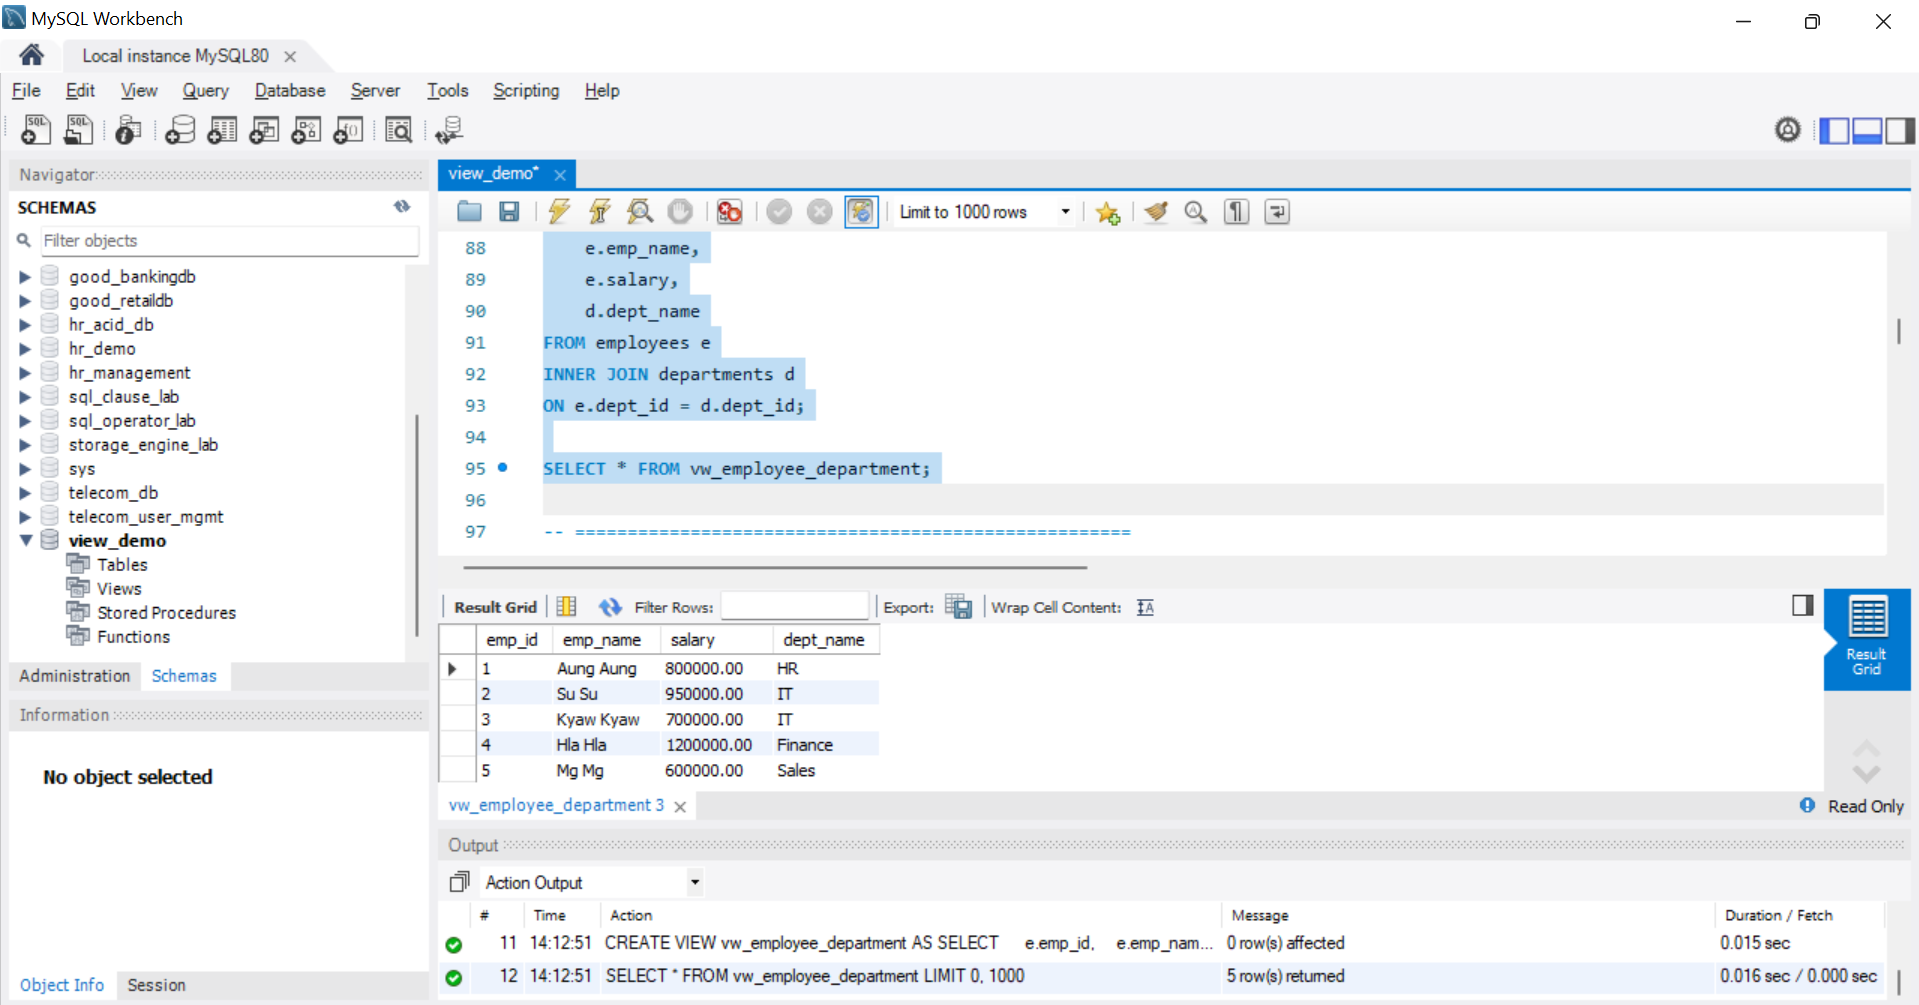Close vw_employee_department 3 result tab

(680, 806)
